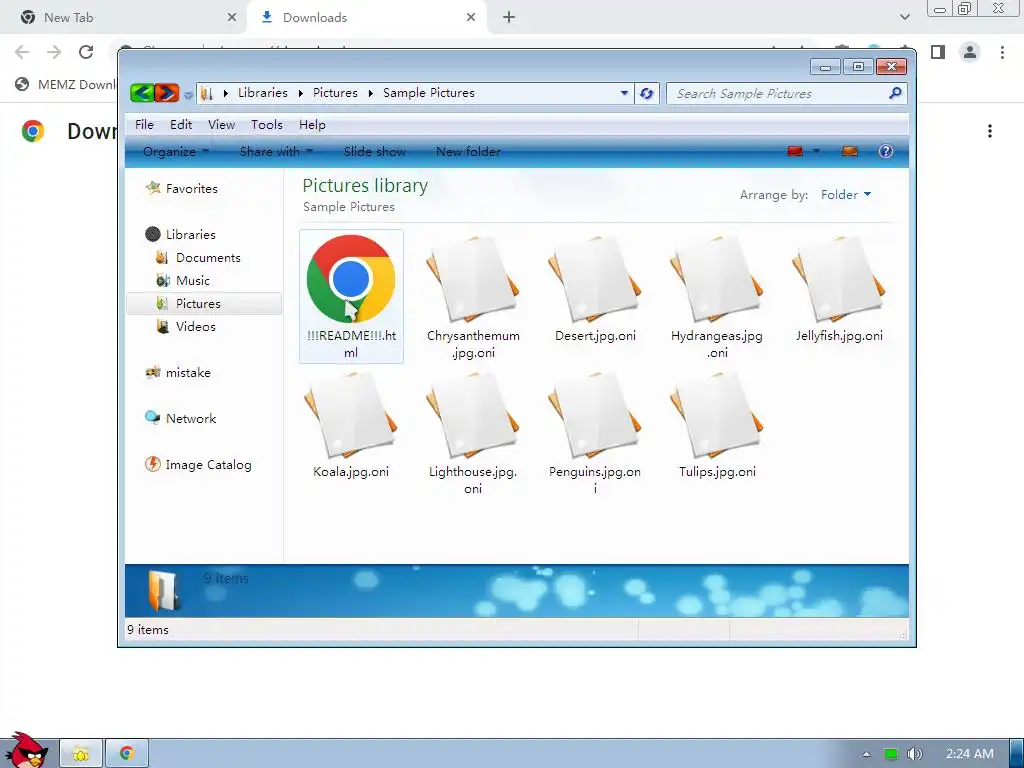Open the View menu
This screenshot has height=768, width=1024.
coord(221,125)
